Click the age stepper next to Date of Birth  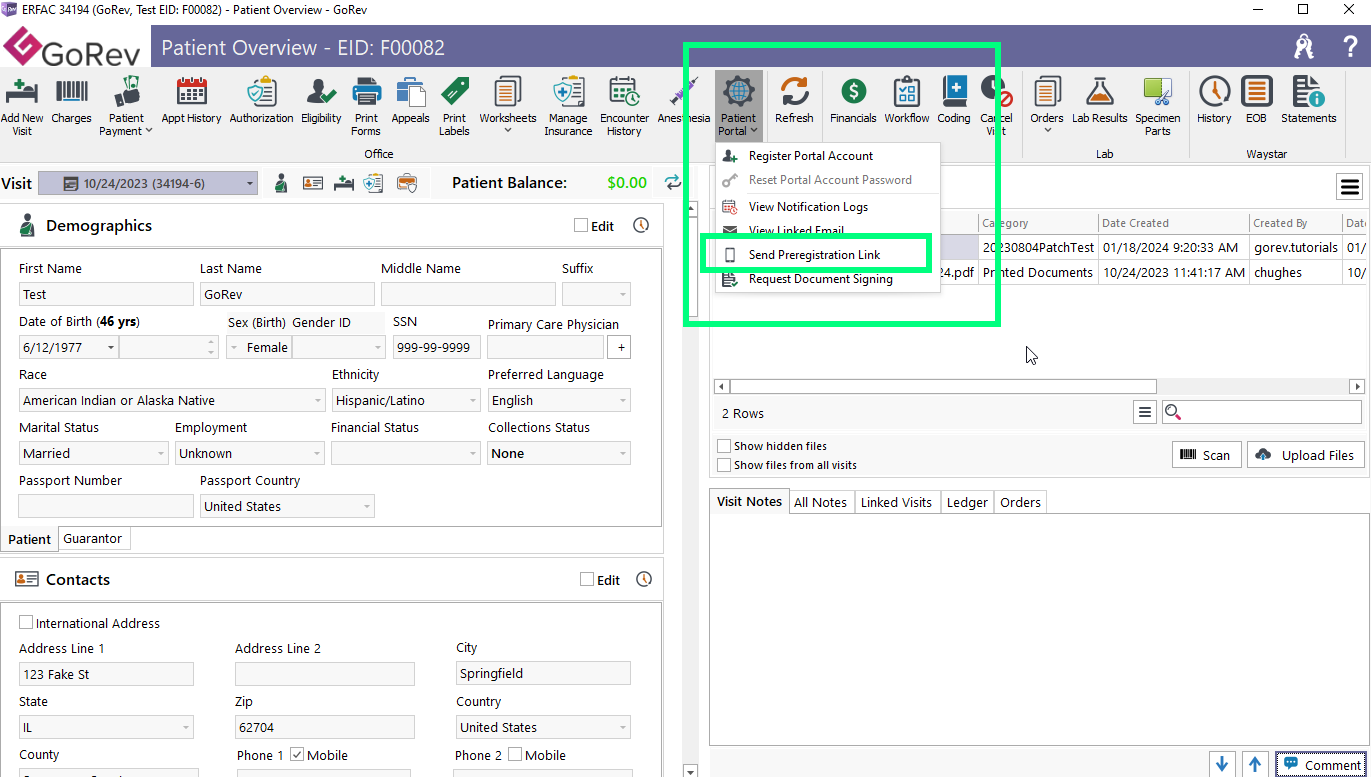[x=211, y=347]
